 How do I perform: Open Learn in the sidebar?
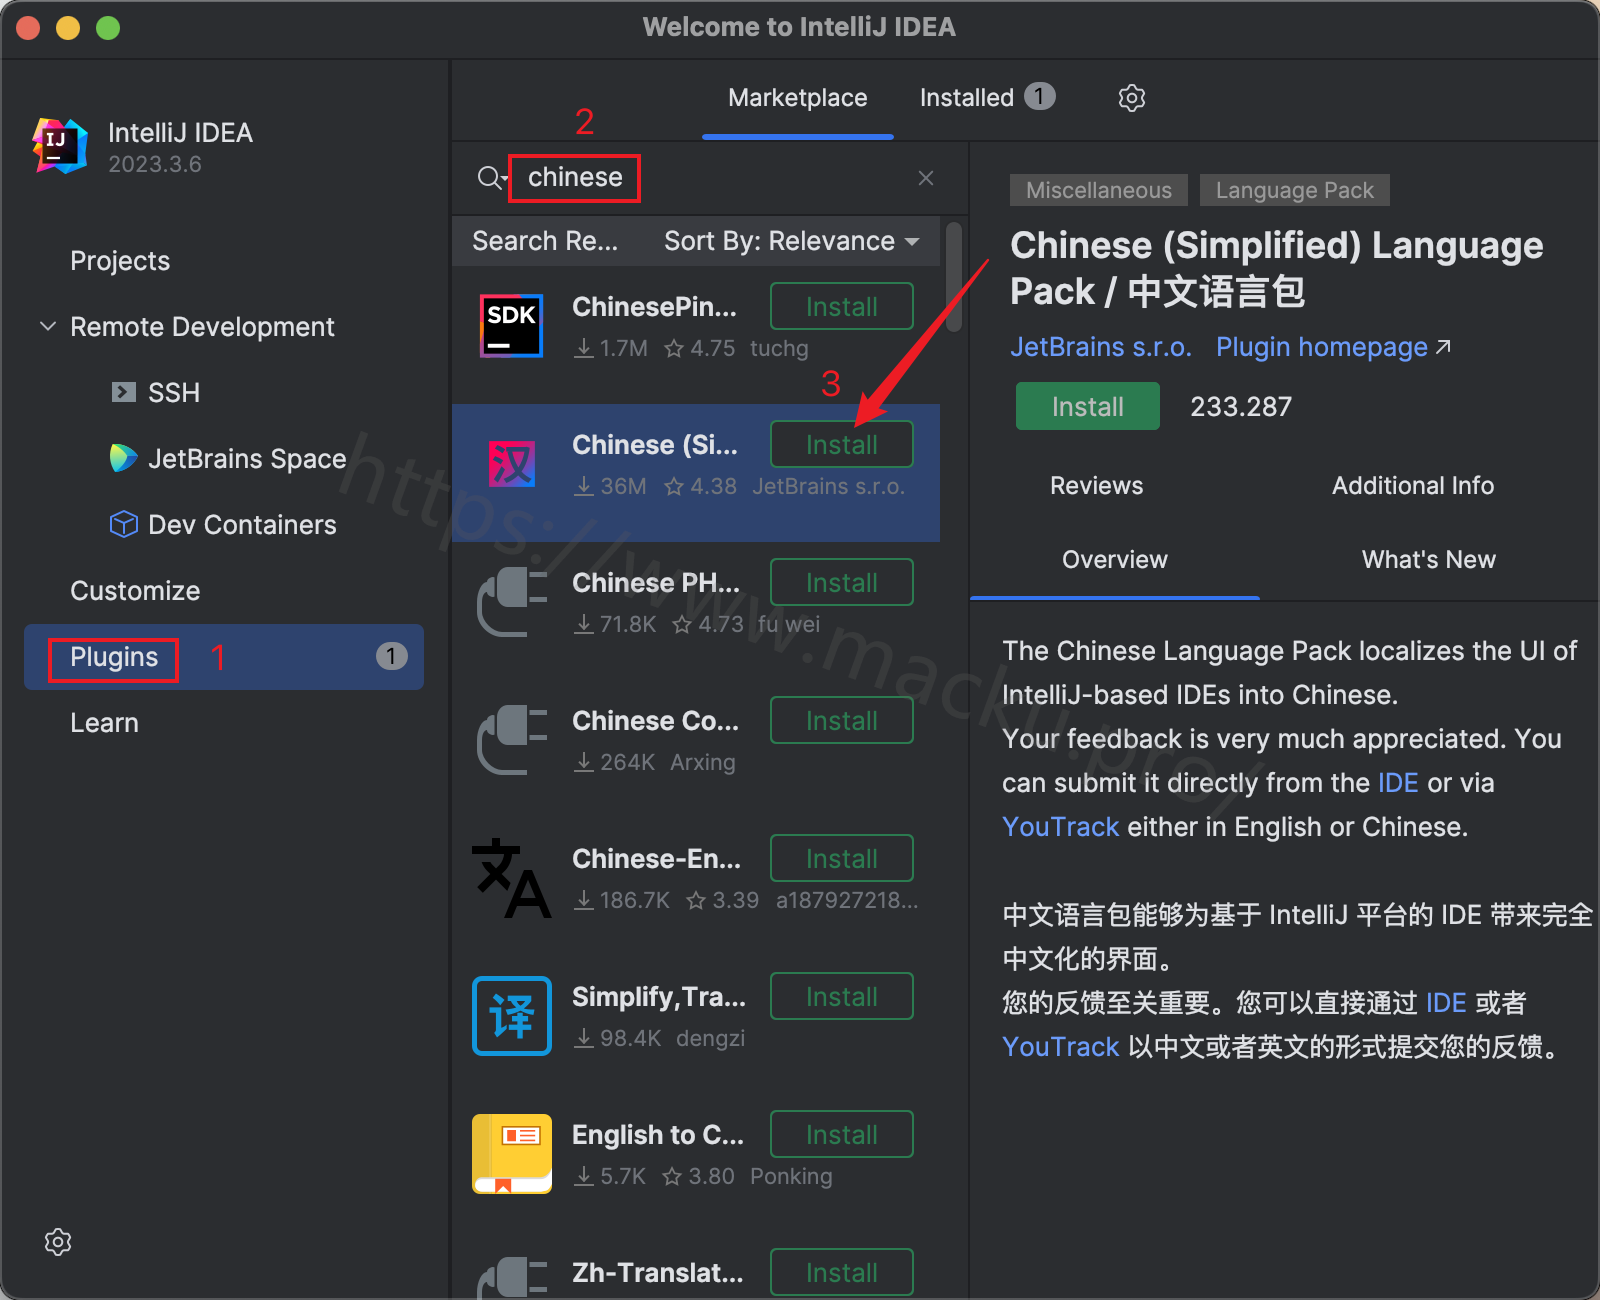point(104,723)
